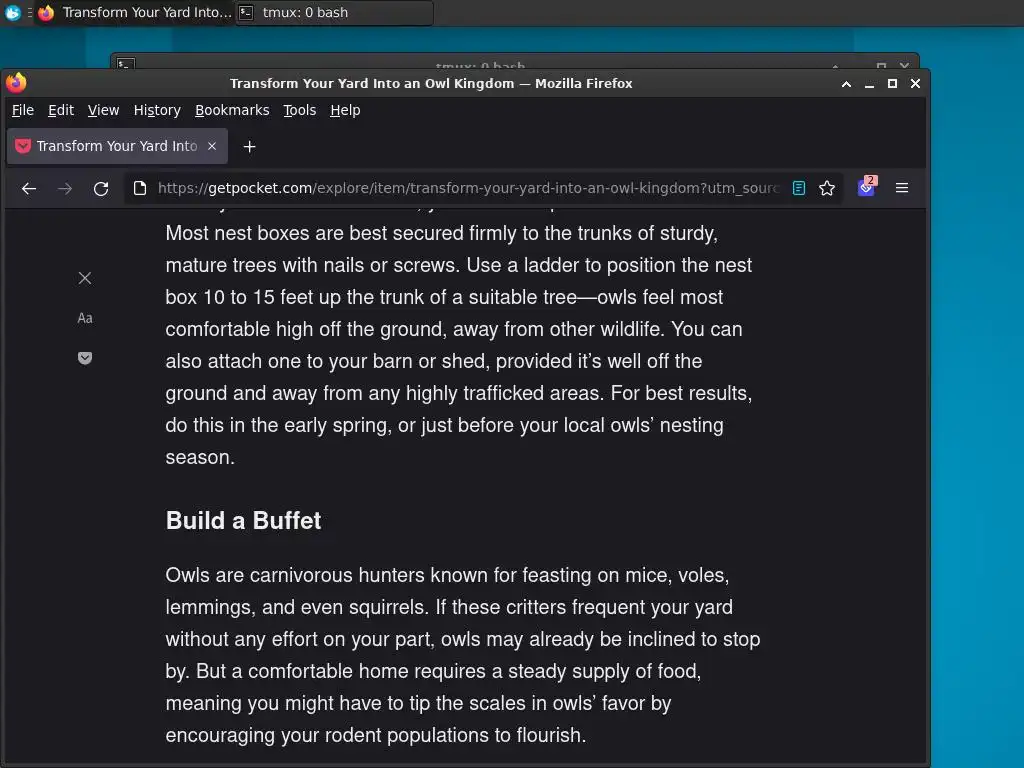Image resolution: width=1024 pixels, height=768 pixels.
Task: Open the desktop applications menu icon
Action: (x=13, y=13)
